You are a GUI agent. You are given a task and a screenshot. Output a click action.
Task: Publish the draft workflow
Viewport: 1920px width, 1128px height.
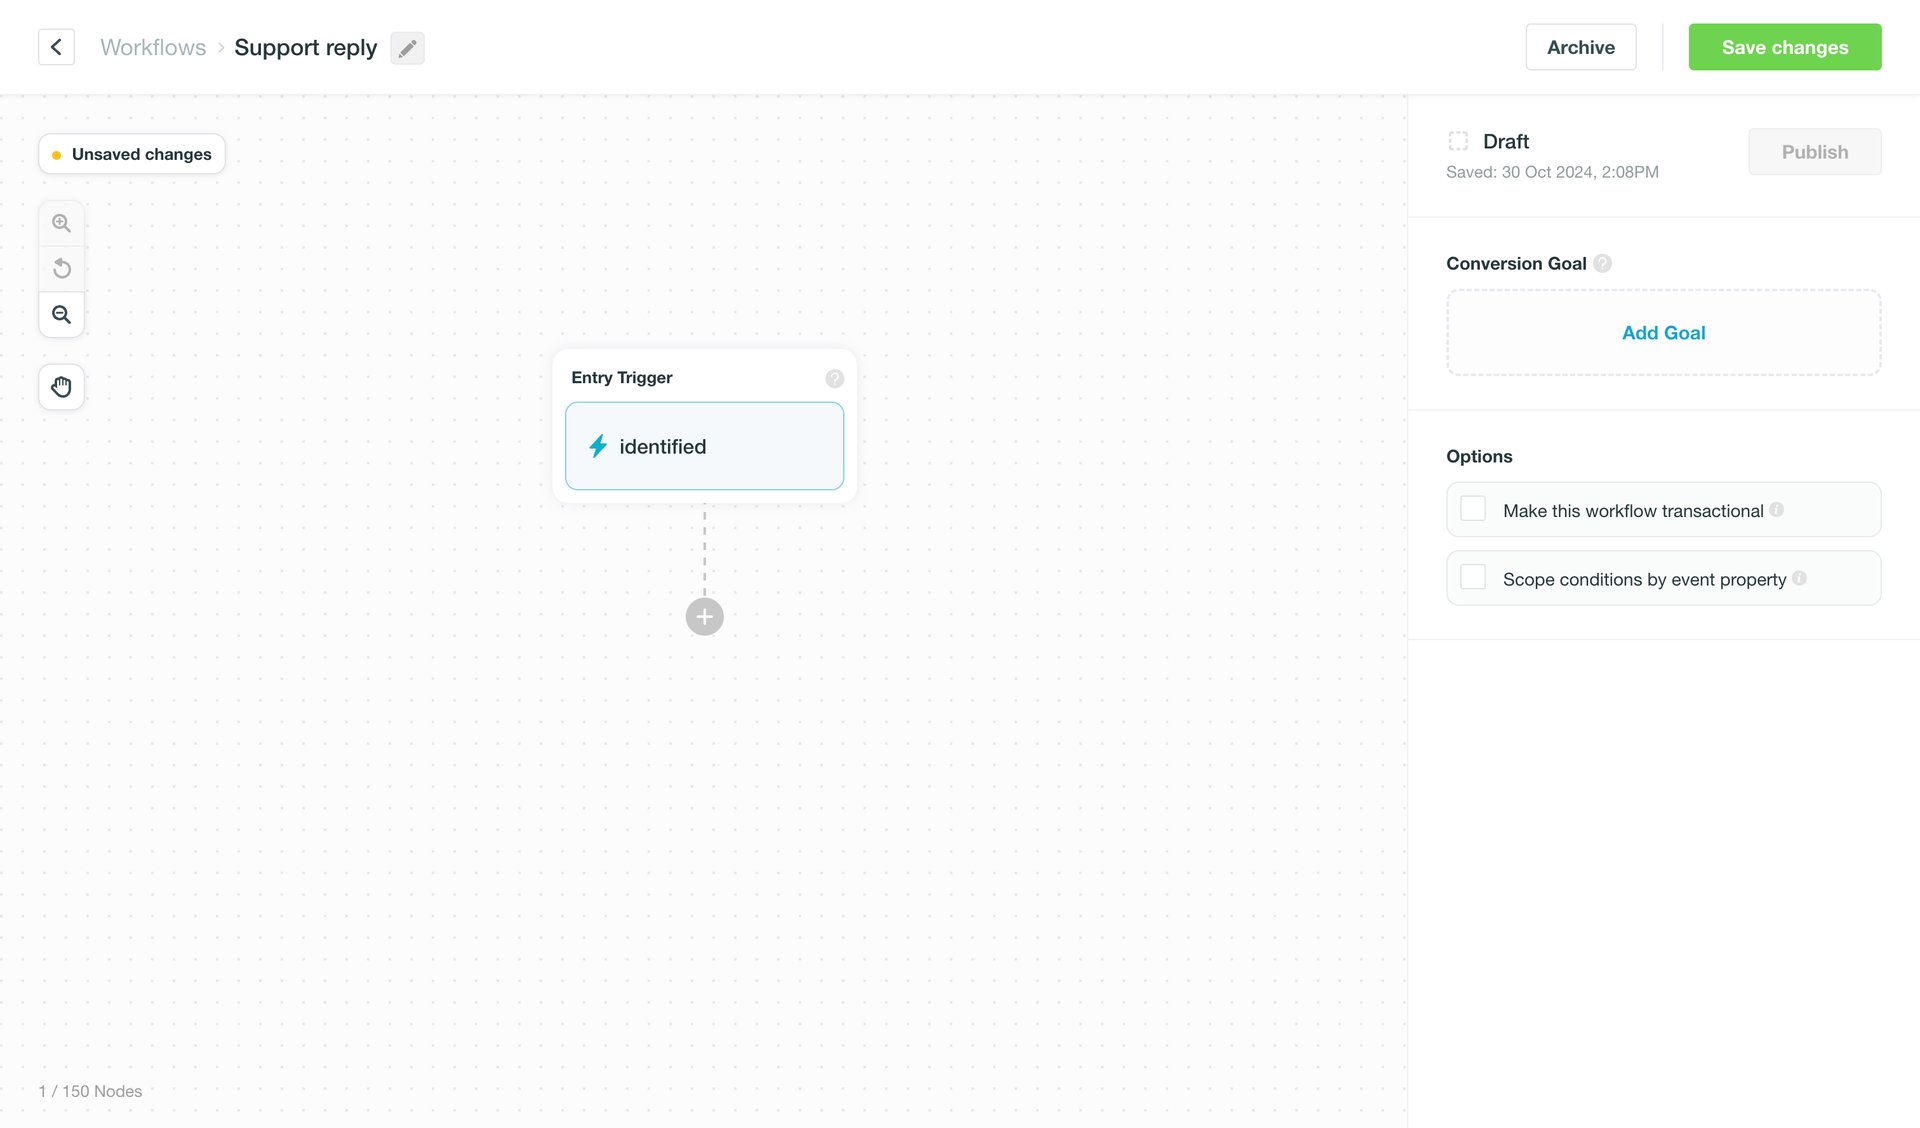[1814, 151]
